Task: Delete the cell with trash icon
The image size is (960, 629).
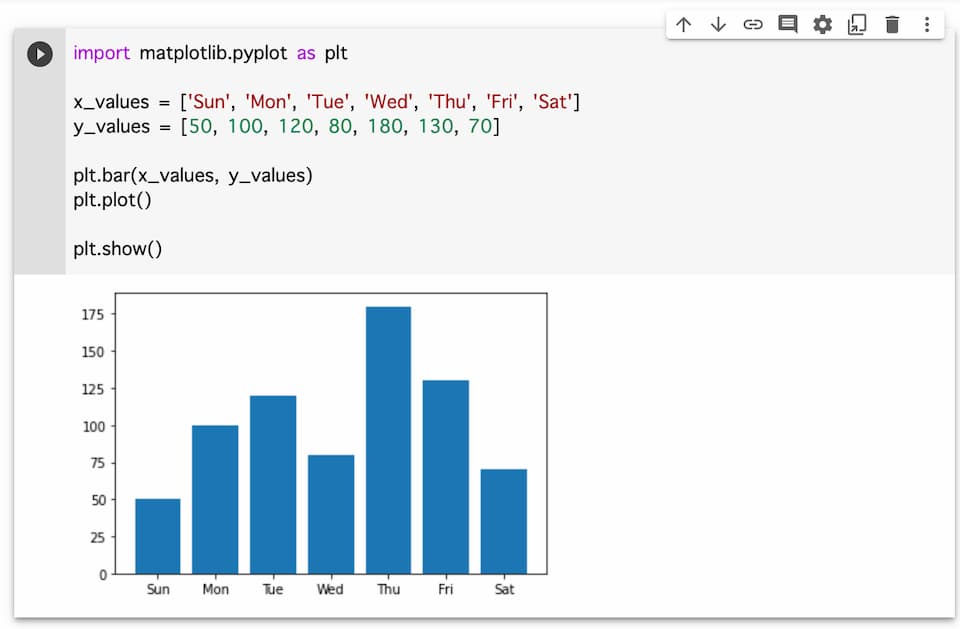Action: (x=892, y=25)
